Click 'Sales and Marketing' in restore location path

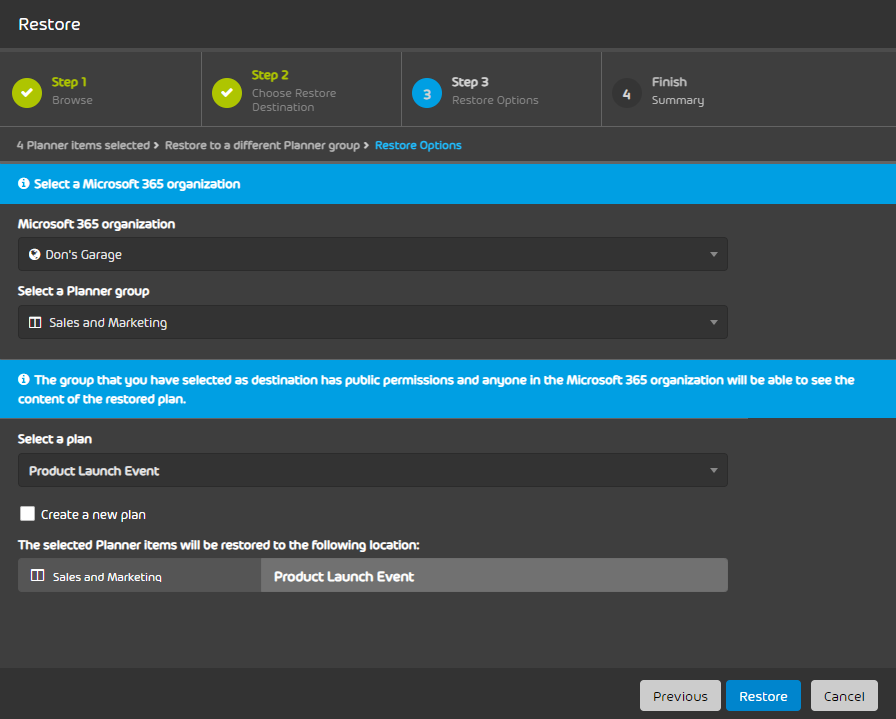tap(107, 577)
